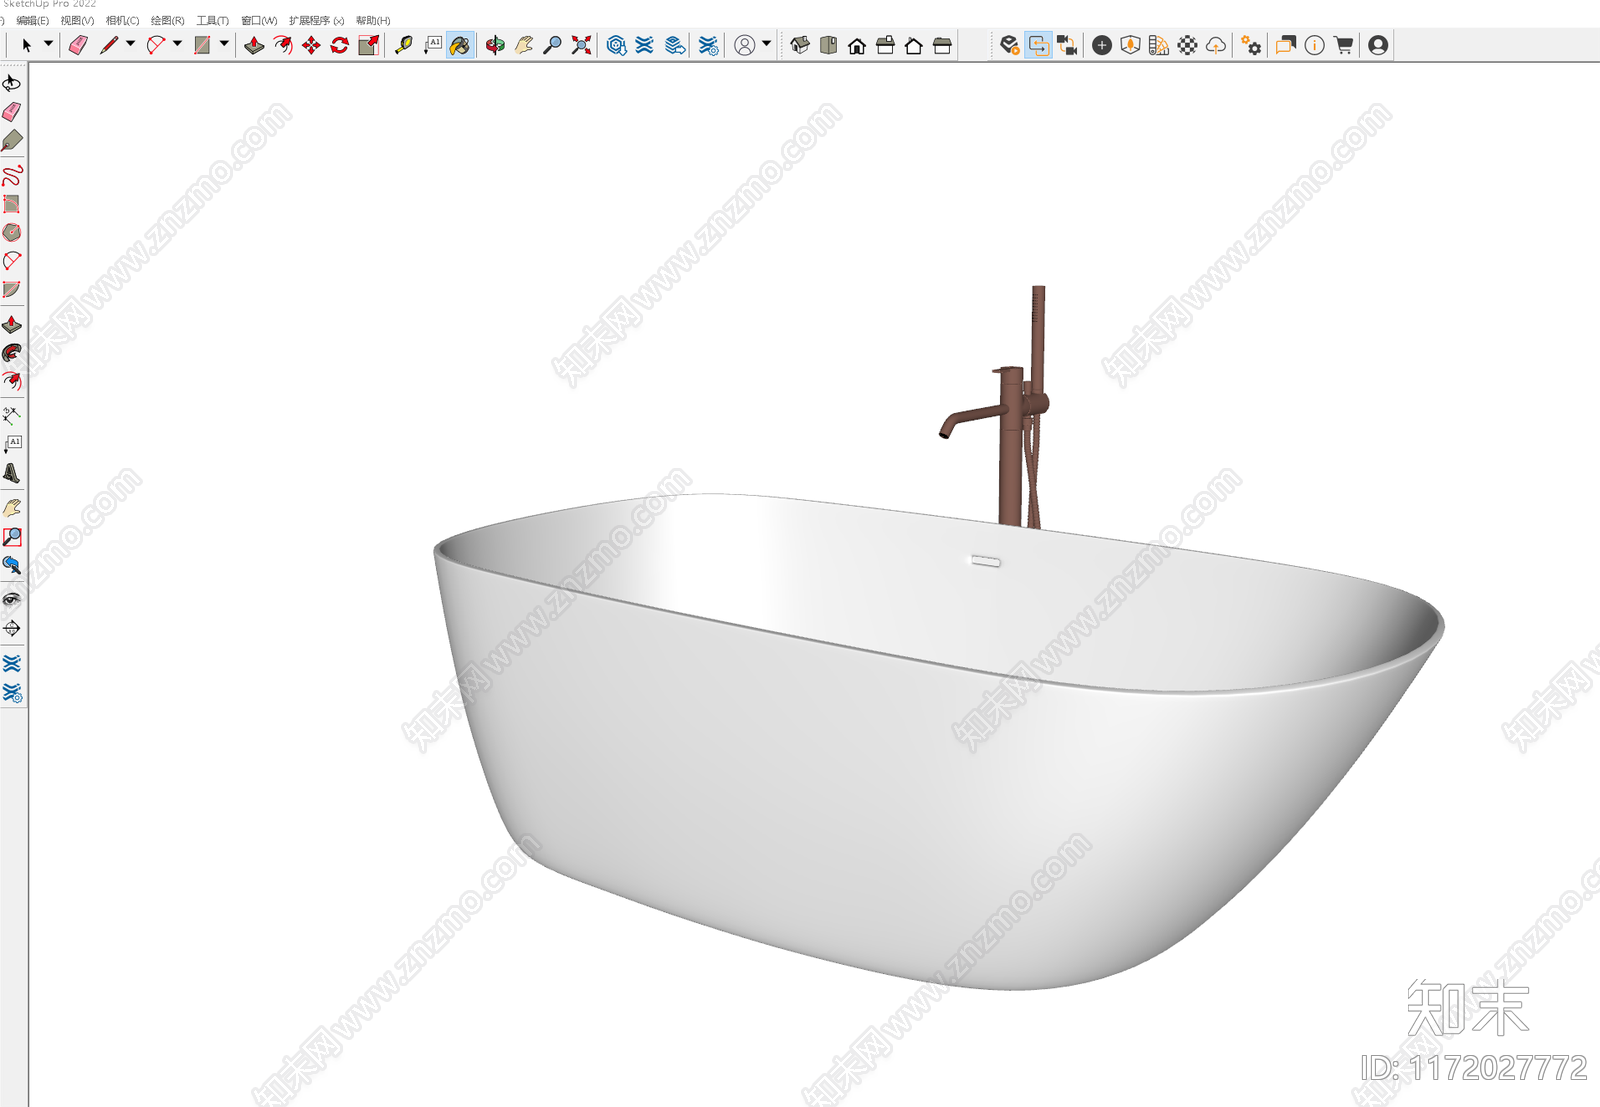1600x1107 pixels.
Task: Open the 3D Warehouse icon
Action: coord(616,45)
